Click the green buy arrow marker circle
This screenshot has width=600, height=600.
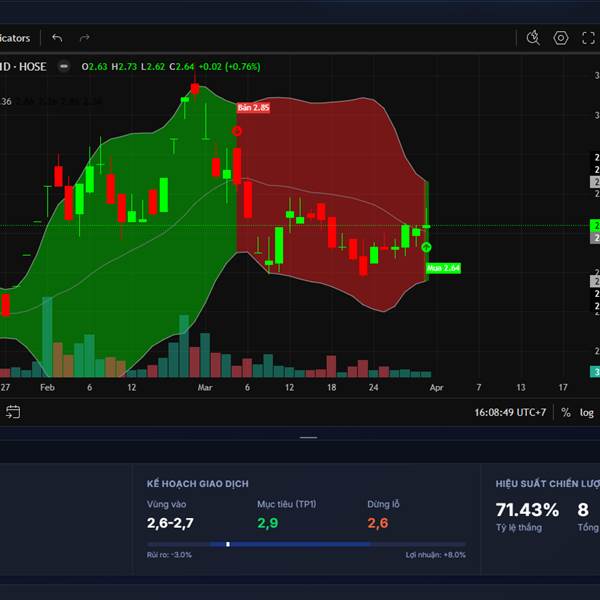(427, 247)
